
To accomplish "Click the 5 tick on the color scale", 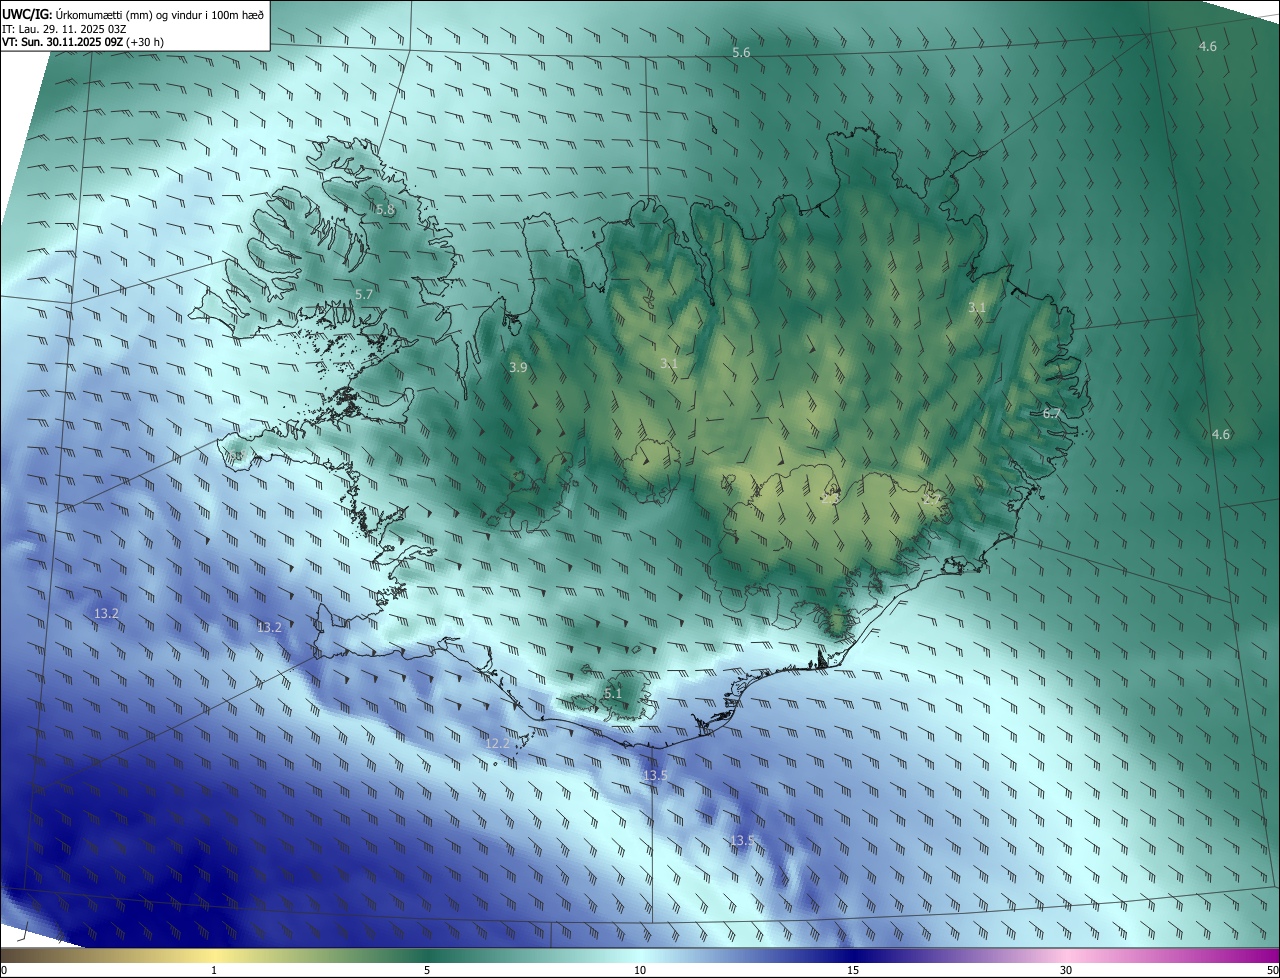I will pos(427,971).
